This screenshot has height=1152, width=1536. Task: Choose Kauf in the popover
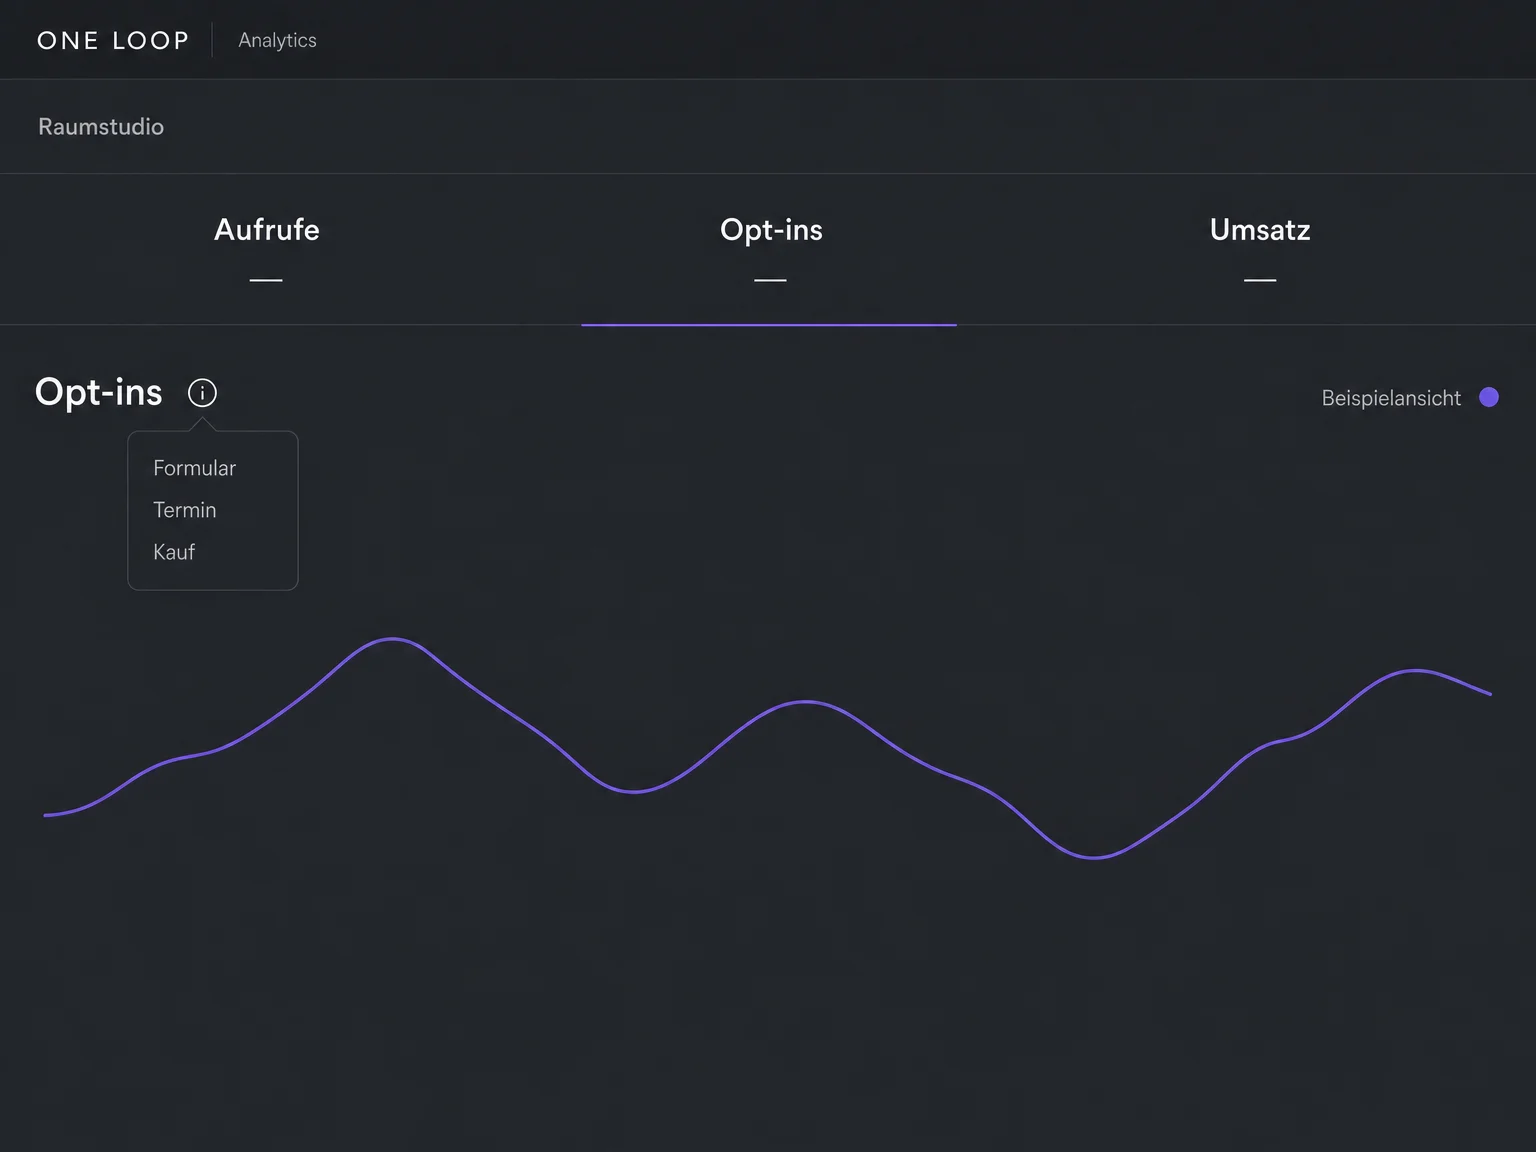click(174, 552)
